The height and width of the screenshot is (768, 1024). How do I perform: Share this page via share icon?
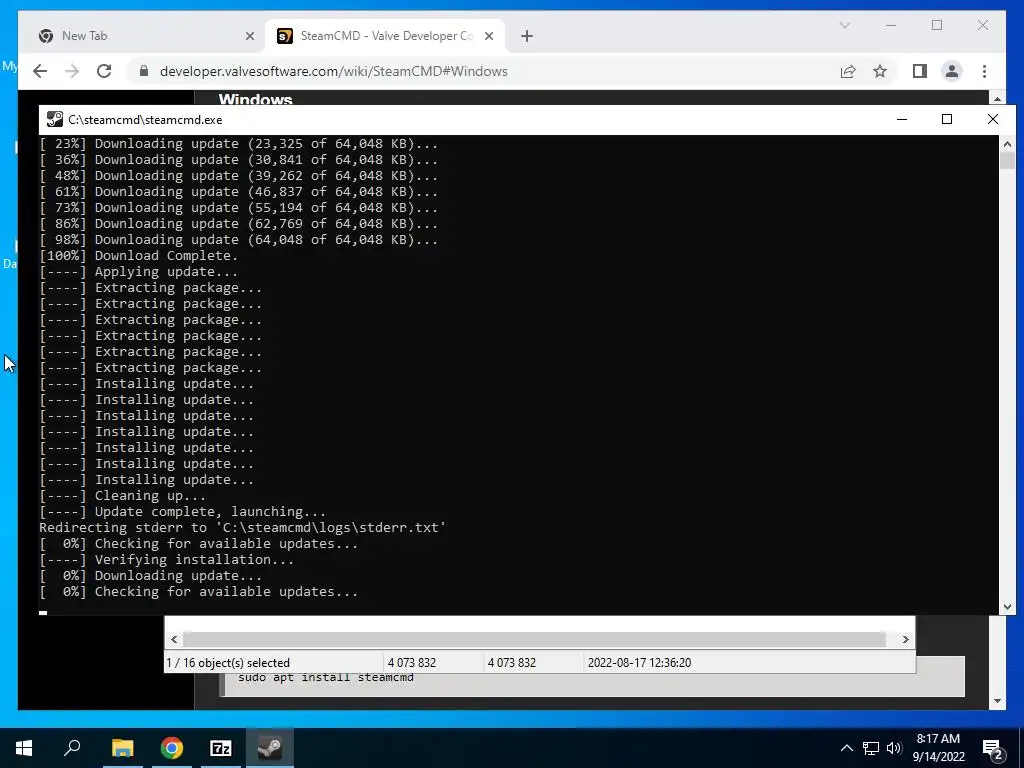(x=848, y=71)
